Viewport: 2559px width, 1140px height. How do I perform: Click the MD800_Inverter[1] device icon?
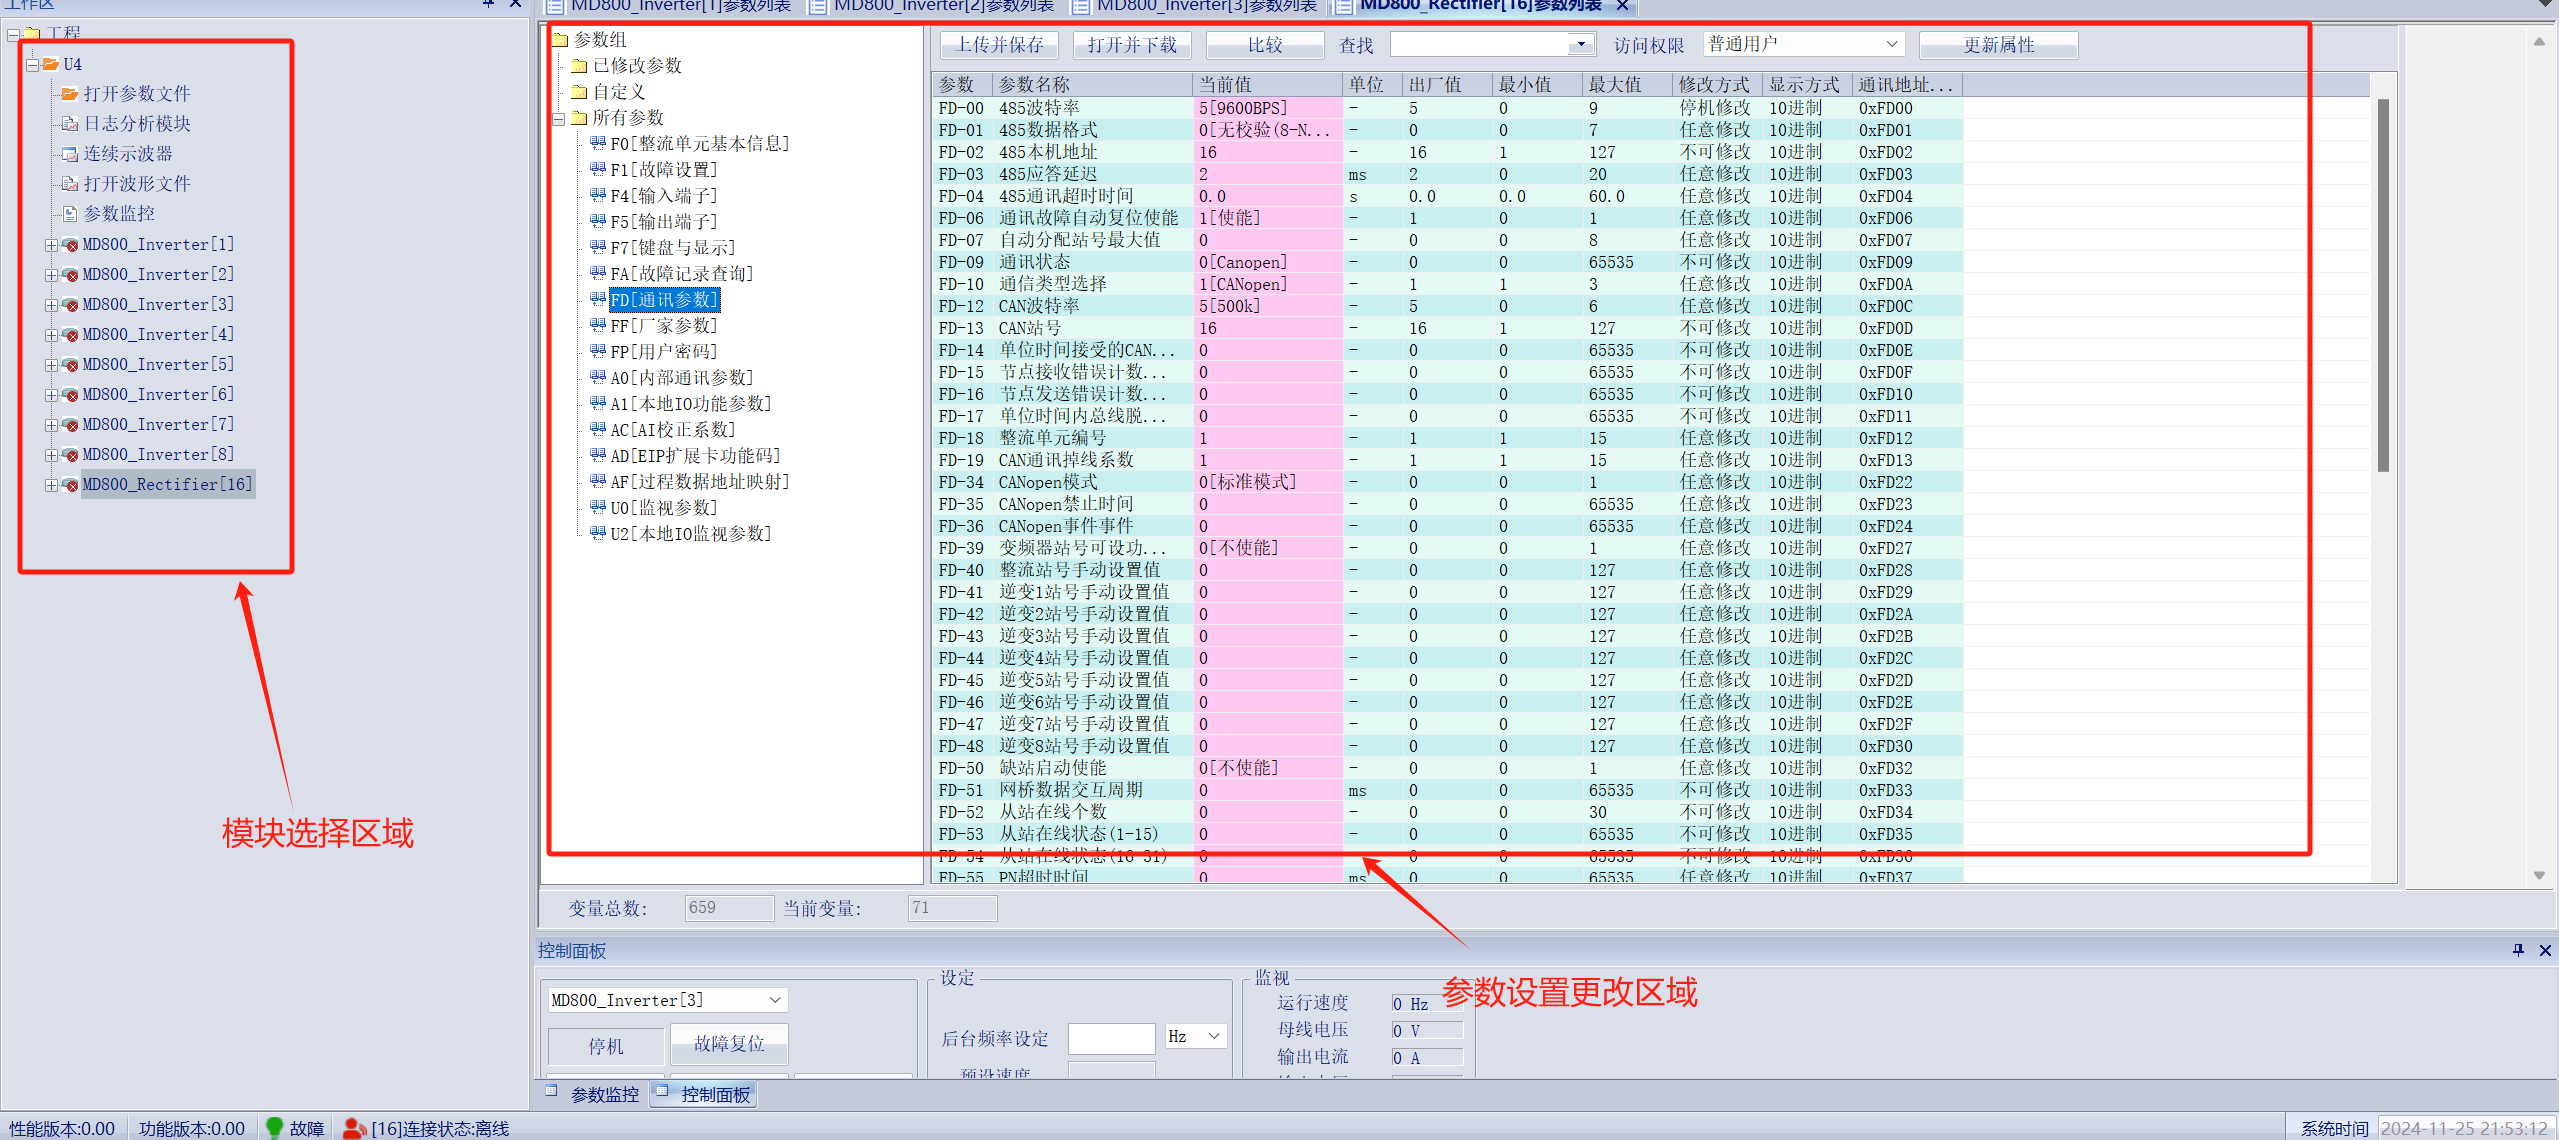point(70,245)
